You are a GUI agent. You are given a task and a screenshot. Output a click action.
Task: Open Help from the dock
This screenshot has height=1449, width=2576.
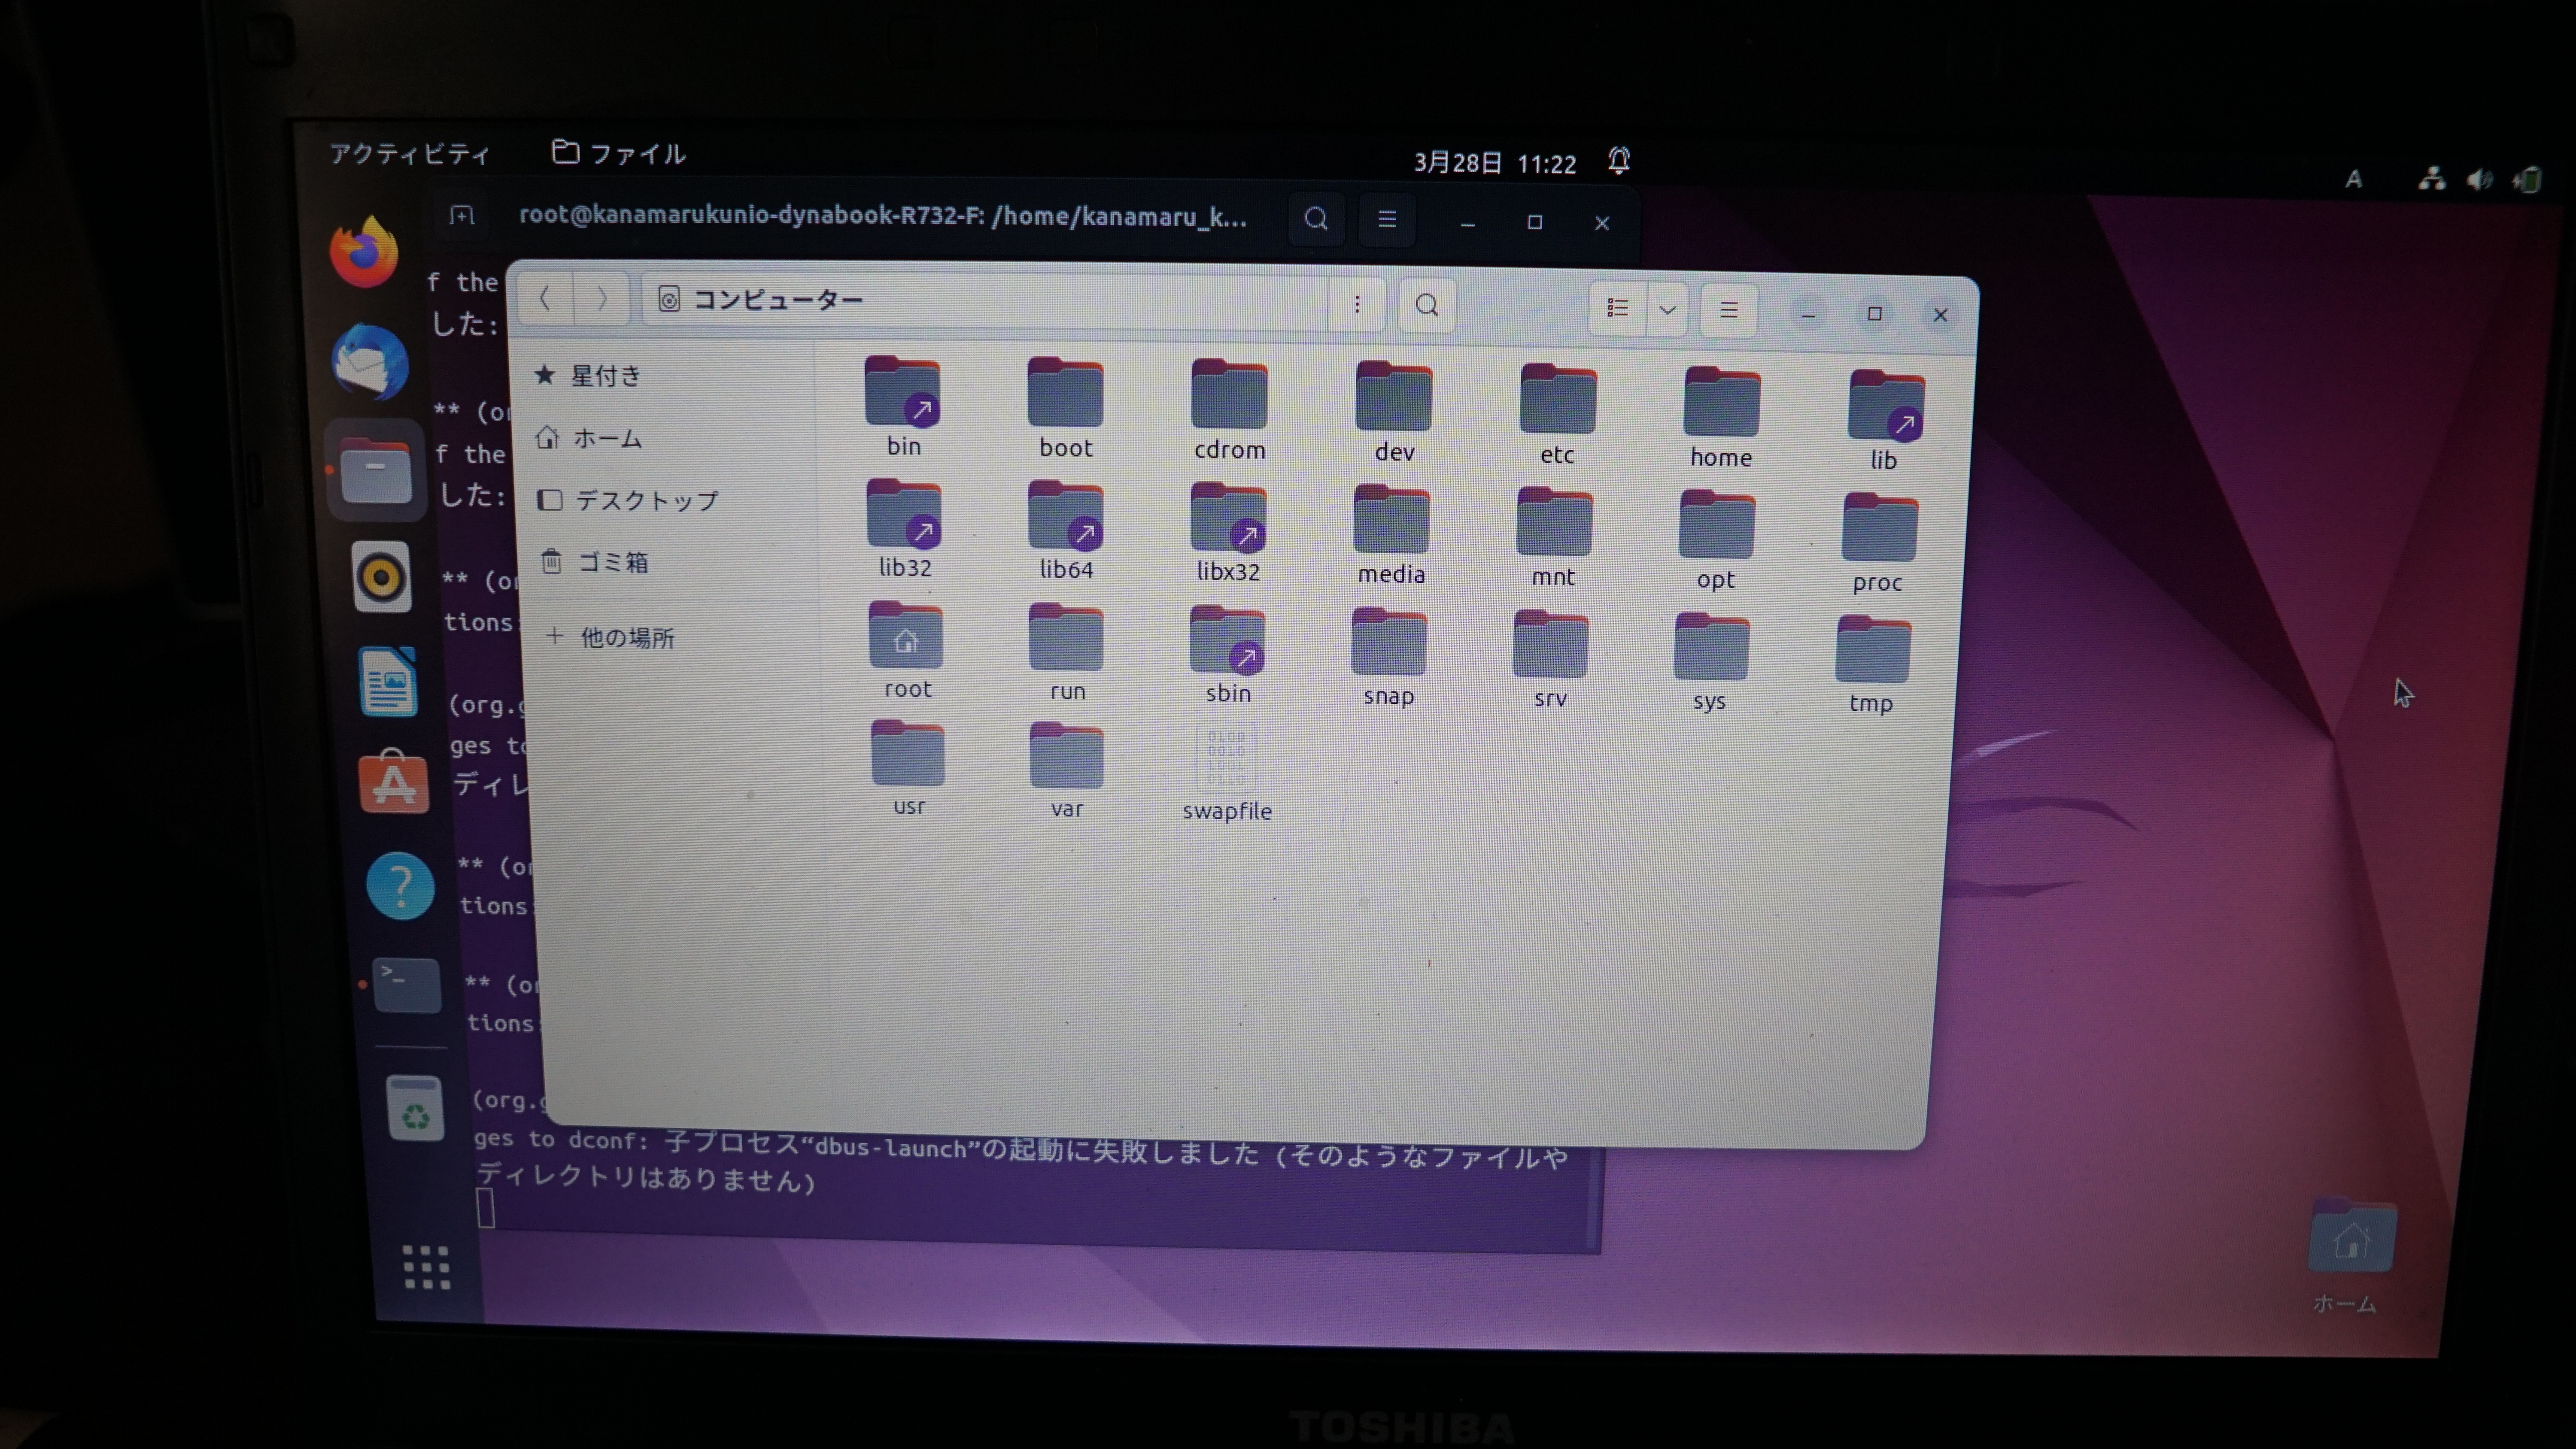pyautogui.click(x=400, y=886)
